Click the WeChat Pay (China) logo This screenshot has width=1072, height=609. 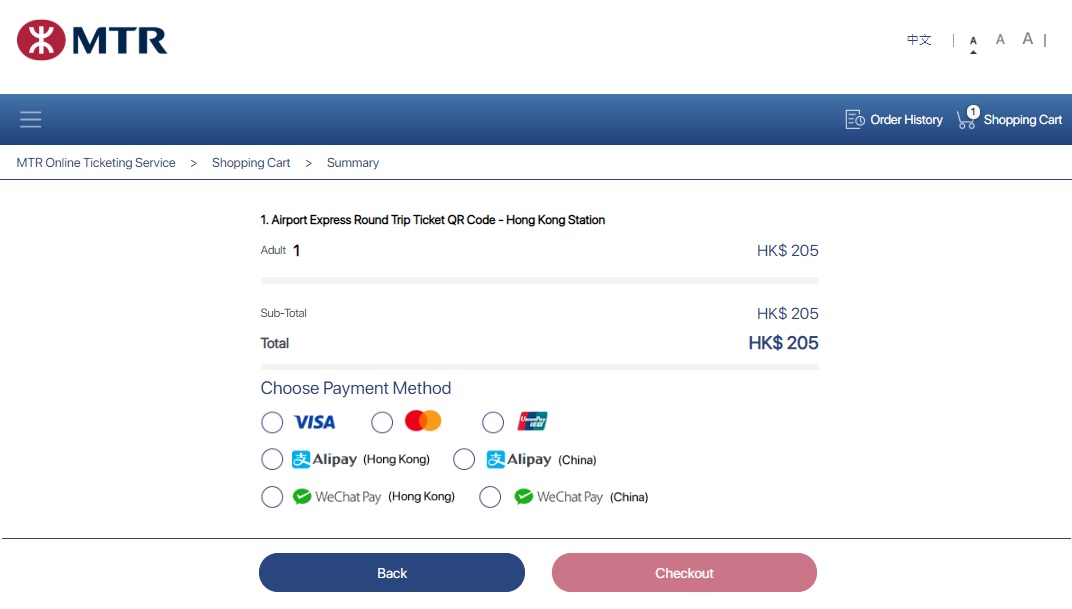[x=523, y=496]
